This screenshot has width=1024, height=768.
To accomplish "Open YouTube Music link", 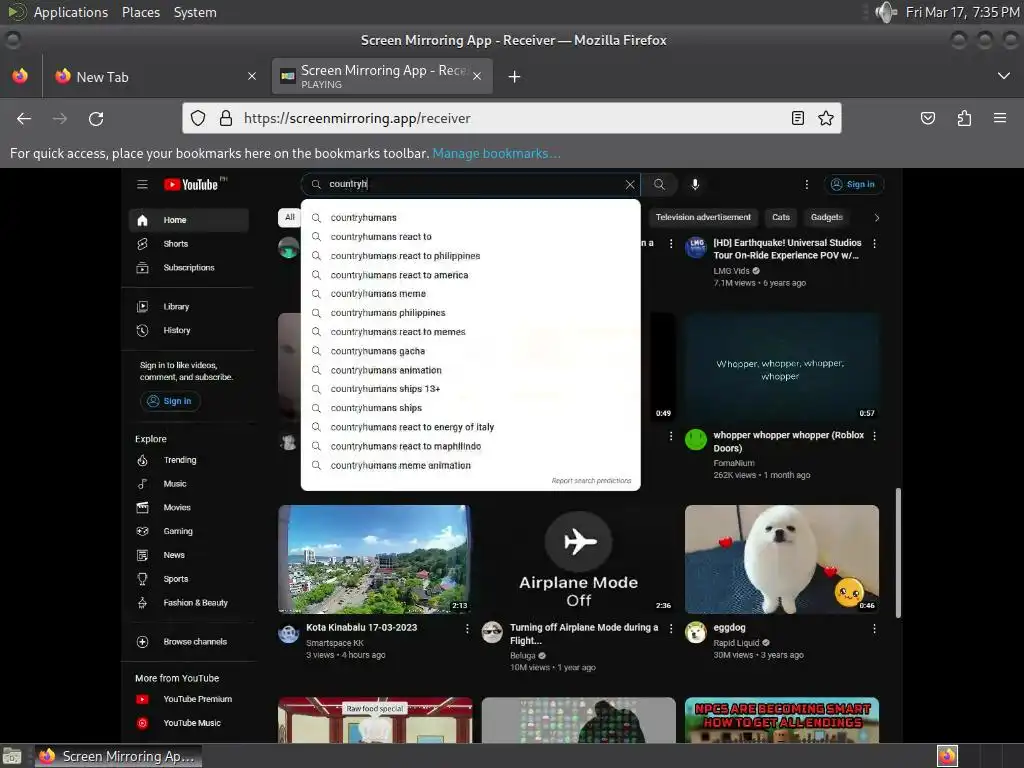I will coord(189,723).
